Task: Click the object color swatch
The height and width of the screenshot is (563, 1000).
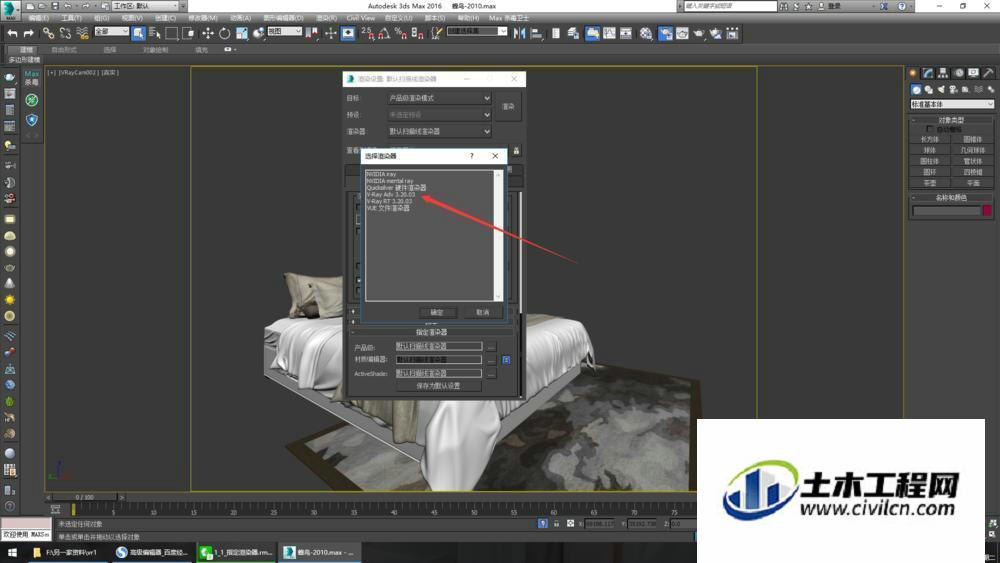Action: 987,210
